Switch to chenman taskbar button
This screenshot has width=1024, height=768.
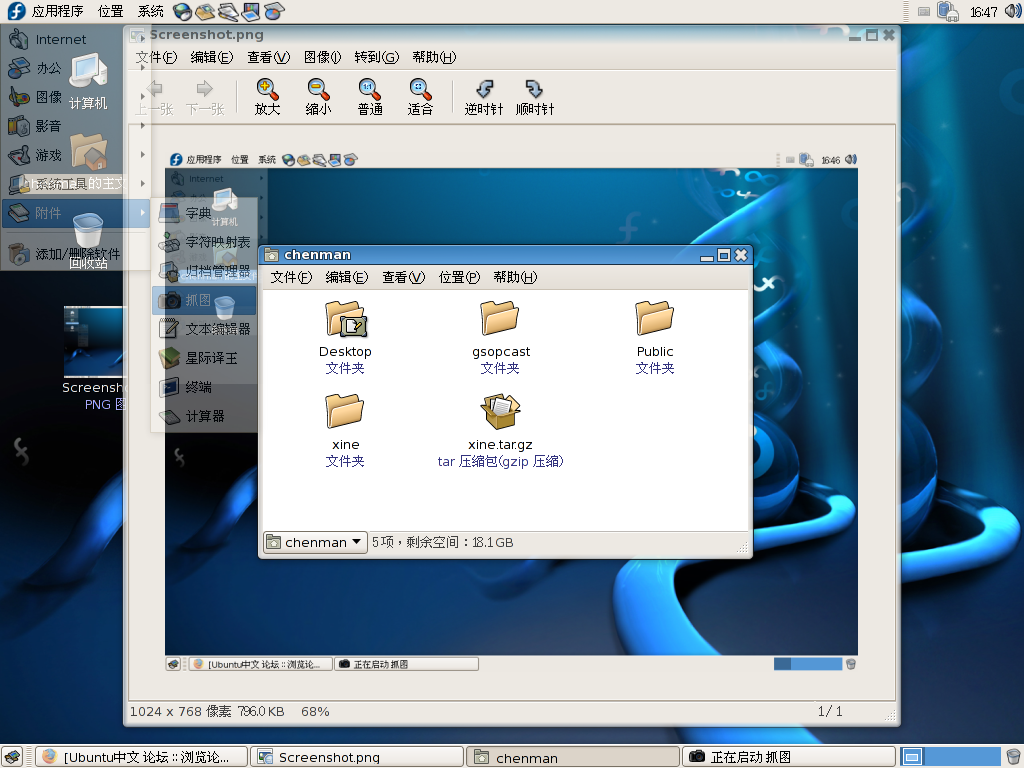tap(572, 757)
